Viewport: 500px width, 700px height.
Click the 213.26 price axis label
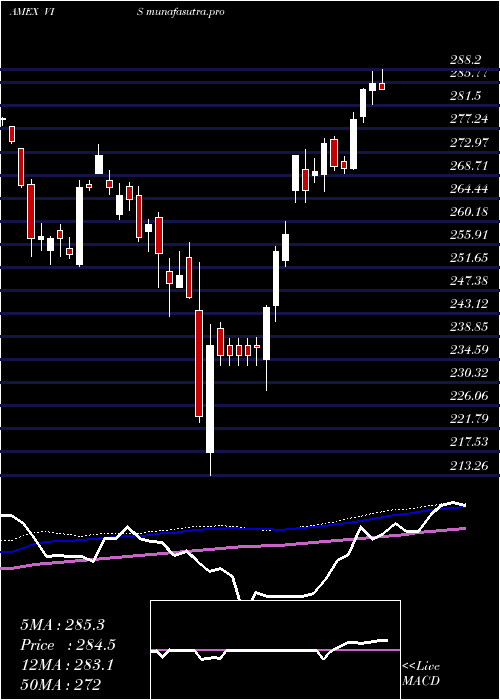pos(469,466)
